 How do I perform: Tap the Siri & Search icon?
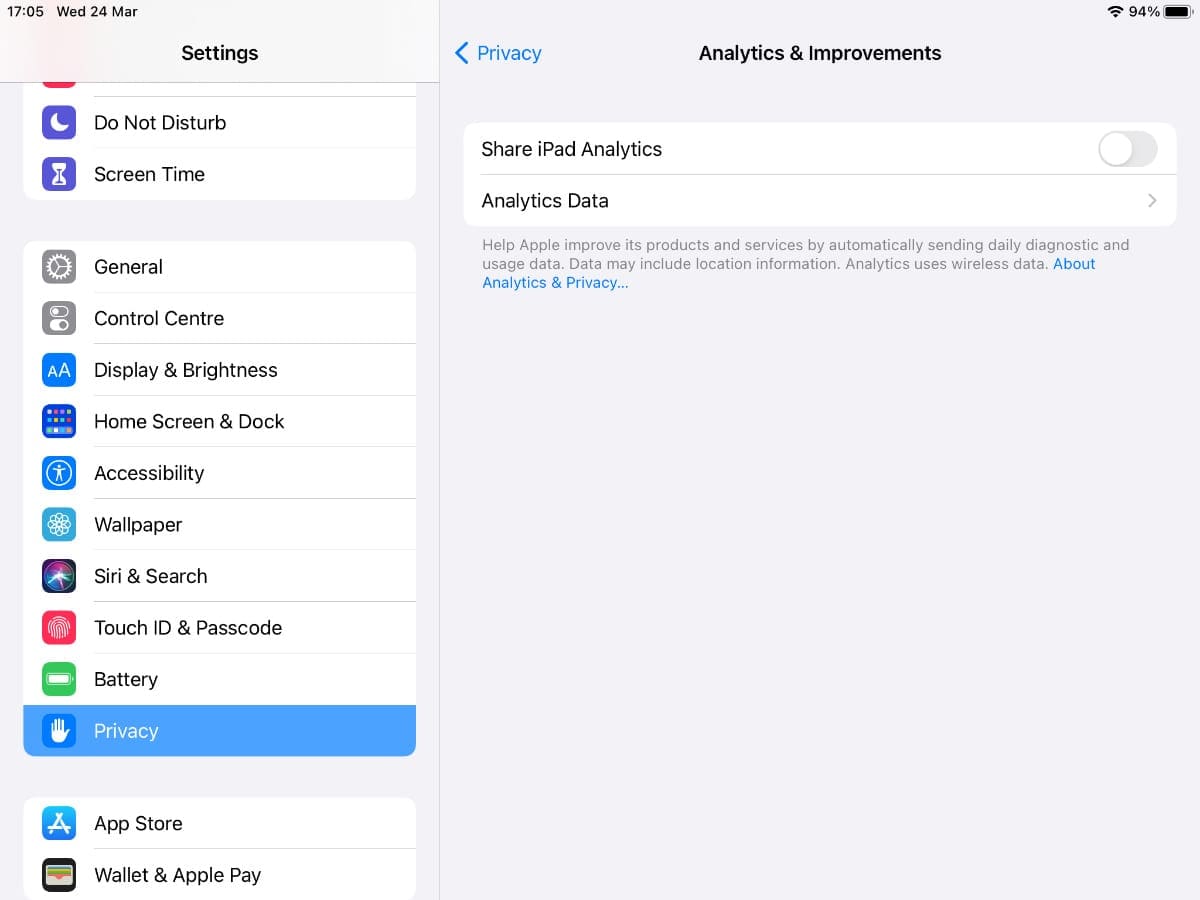click(x=59, y=576)
